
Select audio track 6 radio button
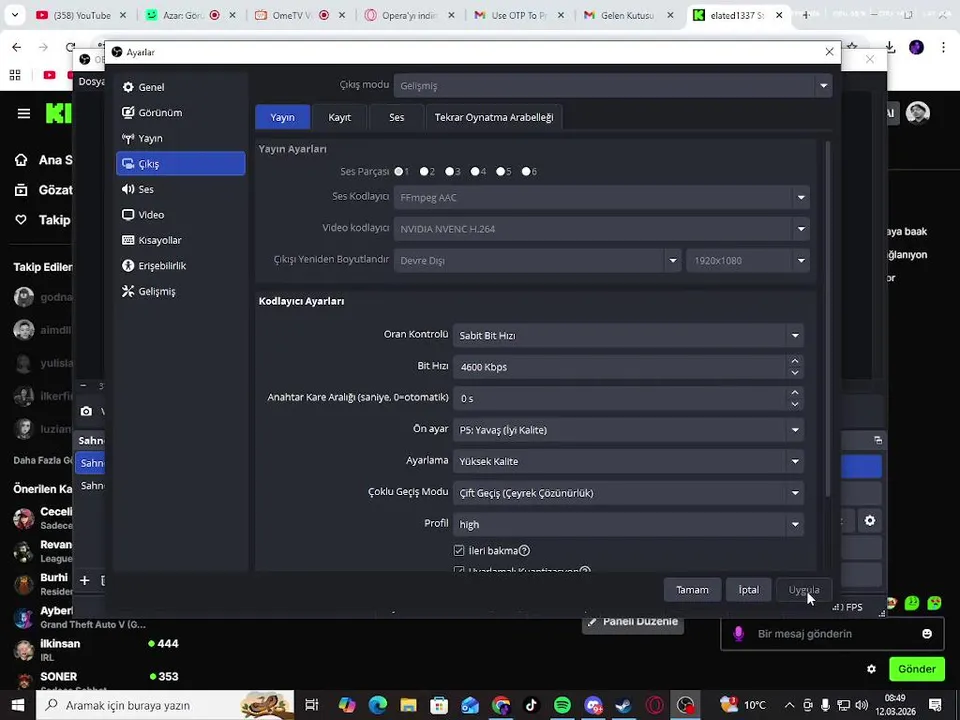tap(526, 171)
